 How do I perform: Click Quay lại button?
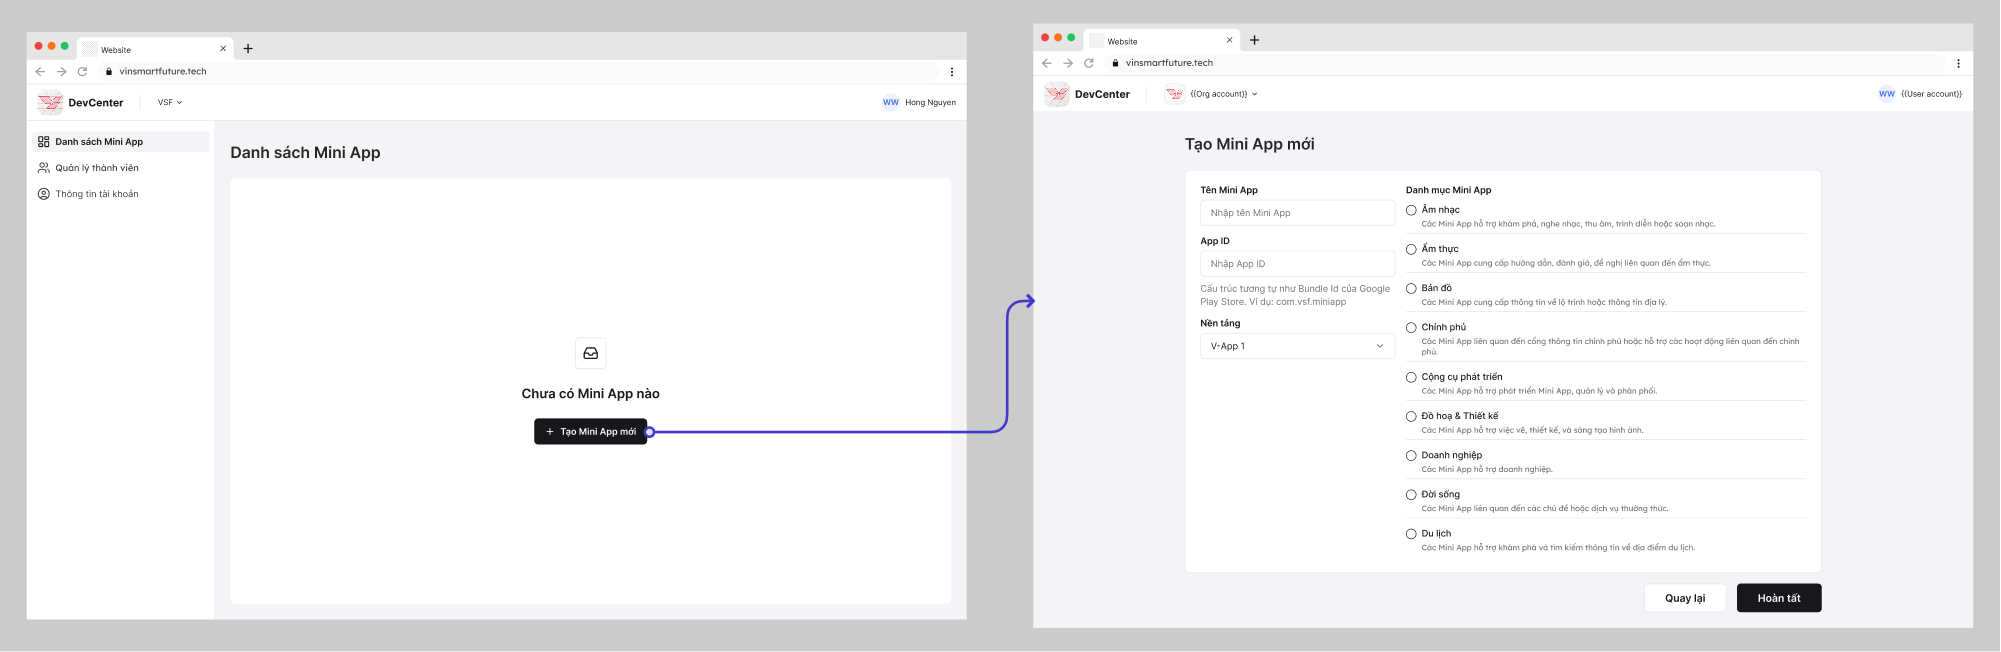(x=1685, y=598)
